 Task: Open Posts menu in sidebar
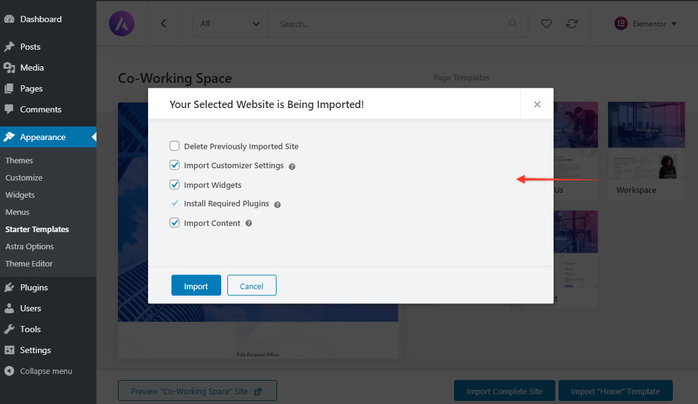click(30, 47)
